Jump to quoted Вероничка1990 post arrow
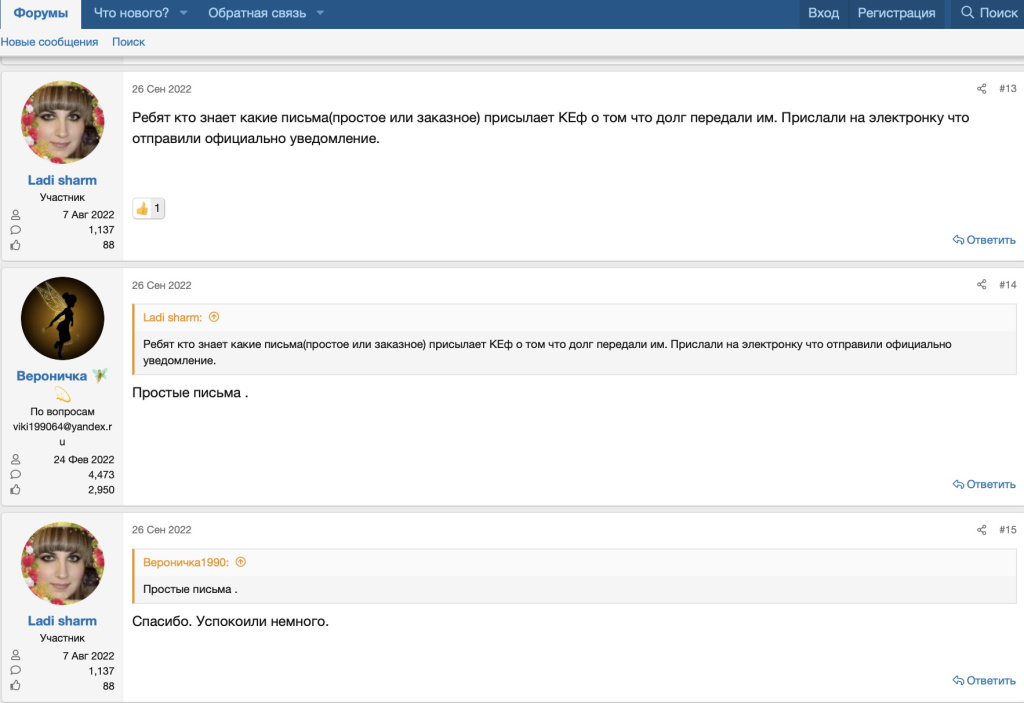This screenshot has width=1024, height=703. (240, 562)
